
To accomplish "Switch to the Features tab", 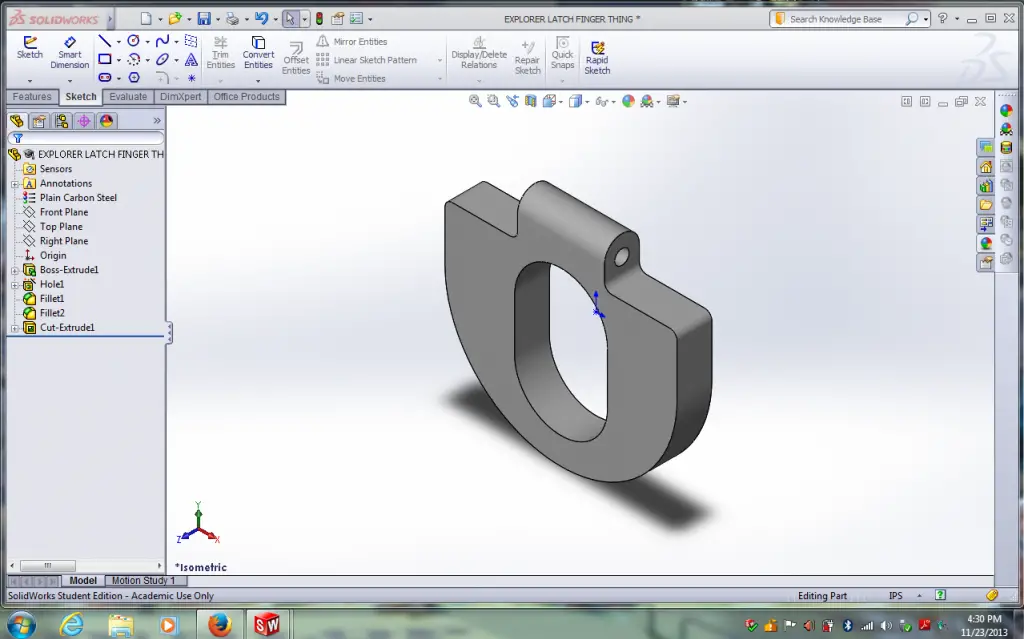I will tap(31, 97).
